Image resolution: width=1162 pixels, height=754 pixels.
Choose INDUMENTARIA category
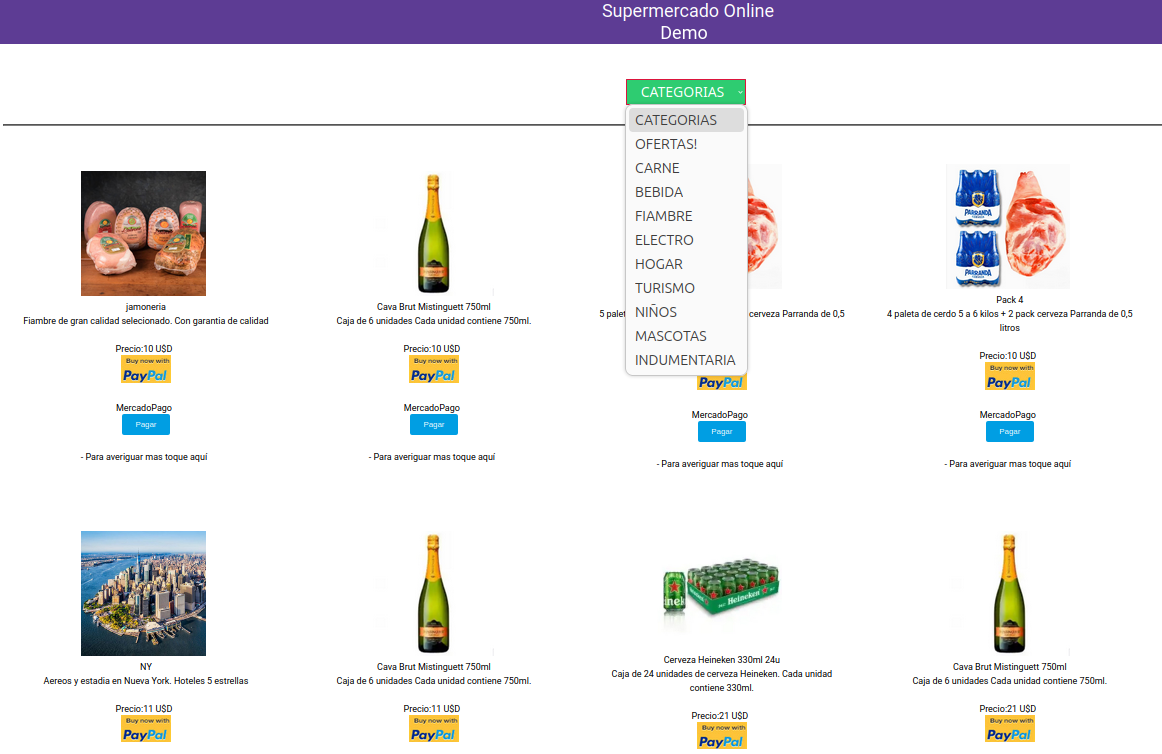[x=686, y=360]
